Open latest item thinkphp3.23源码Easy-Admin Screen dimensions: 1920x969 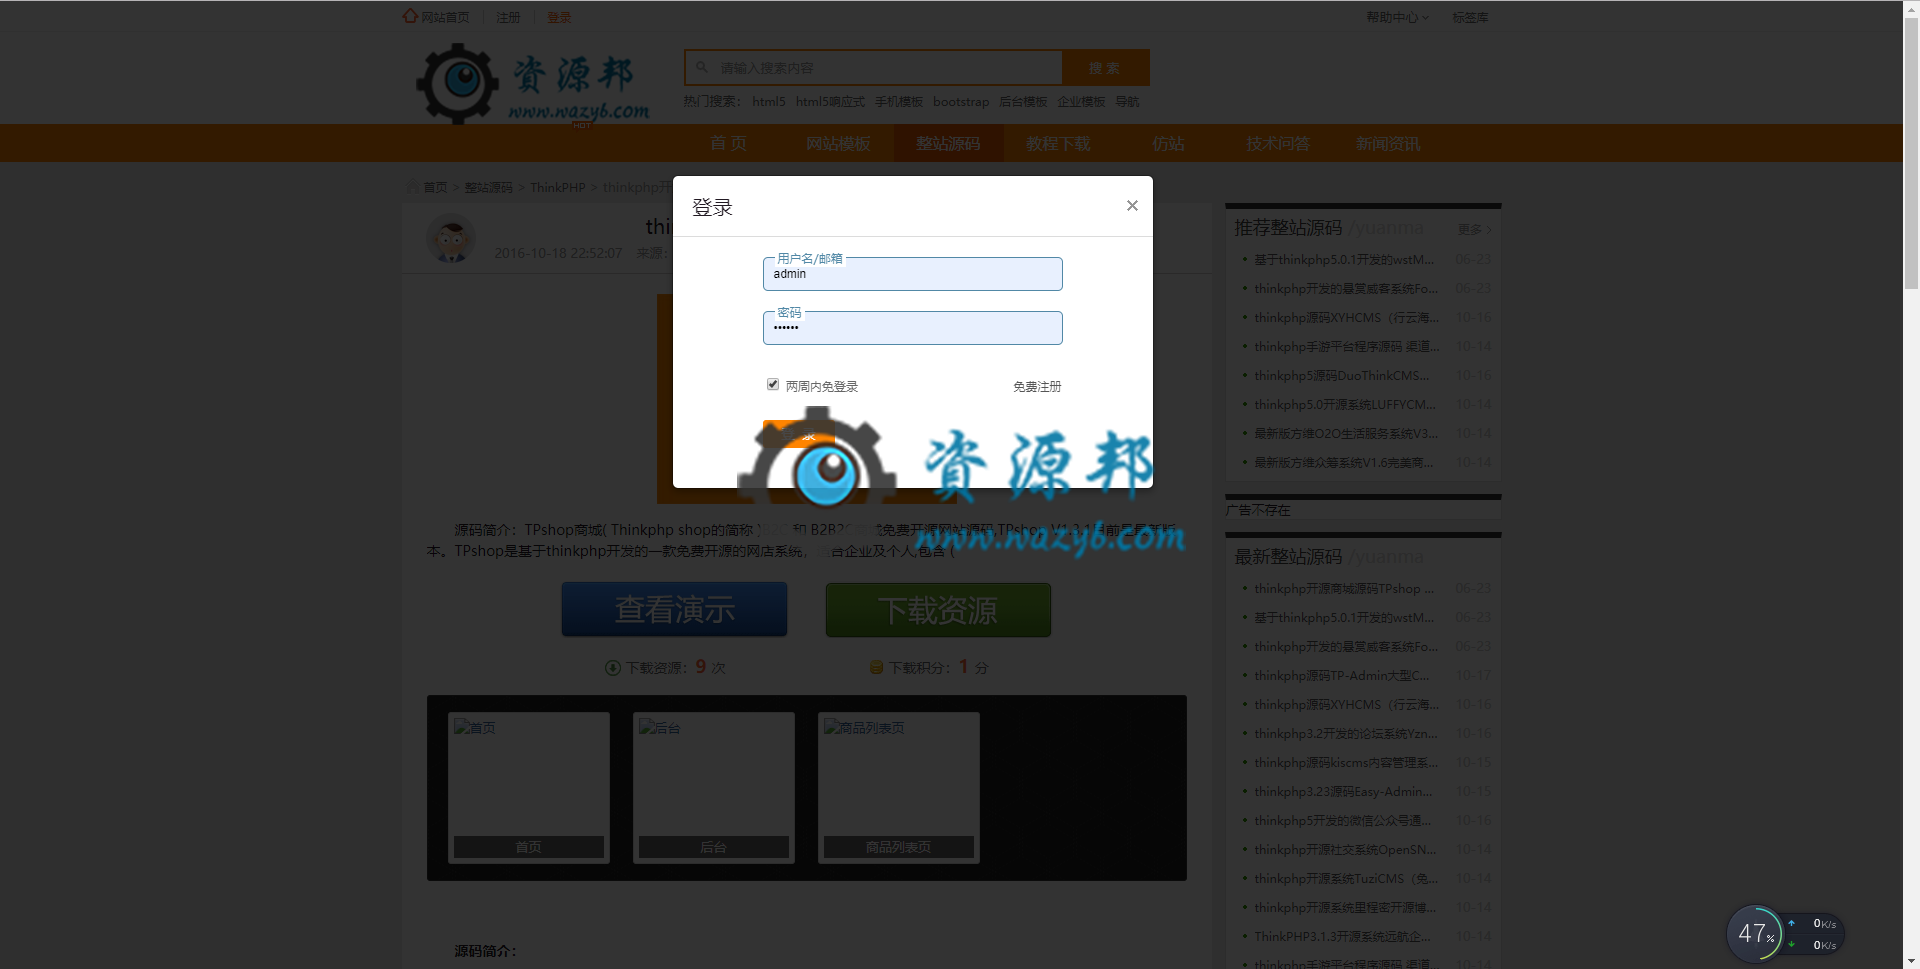[1343, 791]
